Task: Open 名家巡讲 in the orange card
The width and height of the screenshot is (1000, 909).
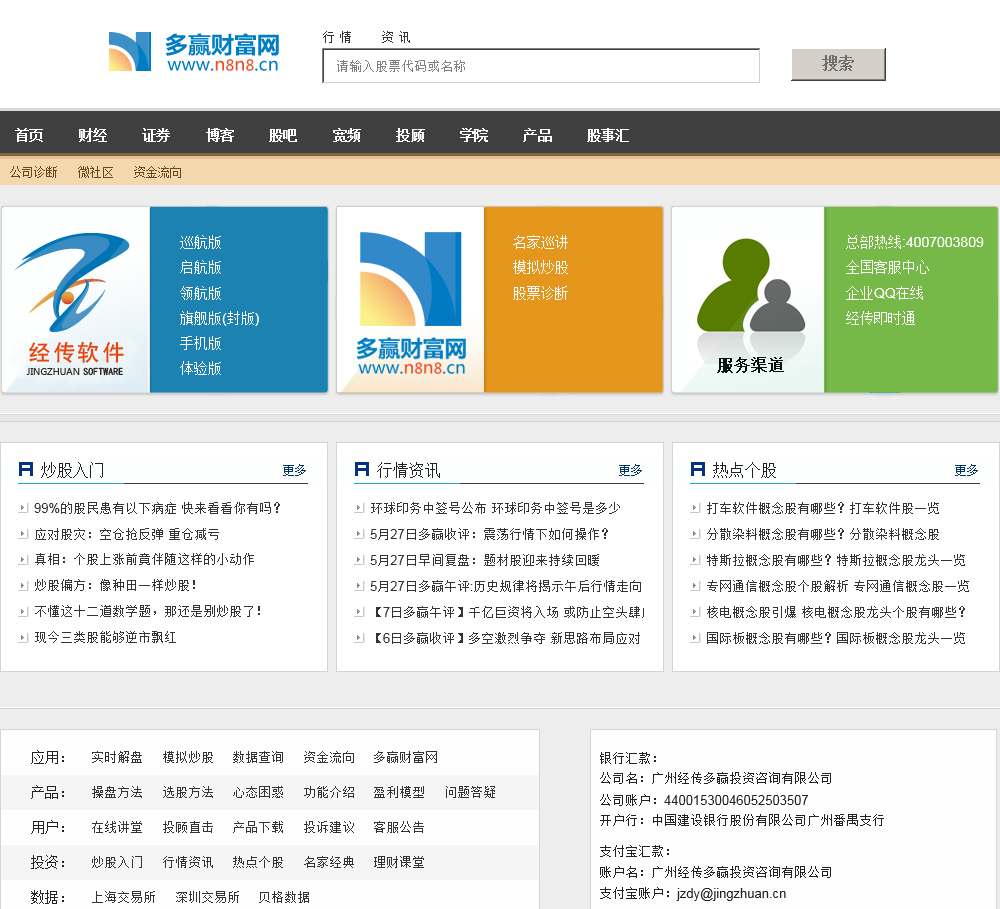Action: tap(540, 242)
